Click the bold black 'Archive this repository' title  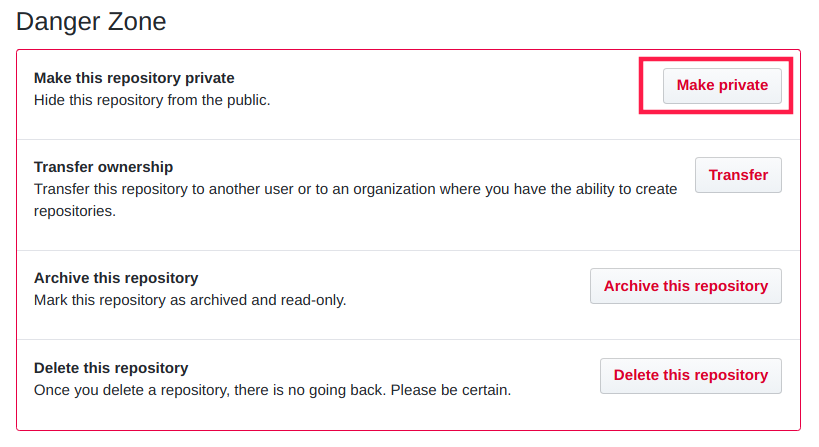coord(116,278)
